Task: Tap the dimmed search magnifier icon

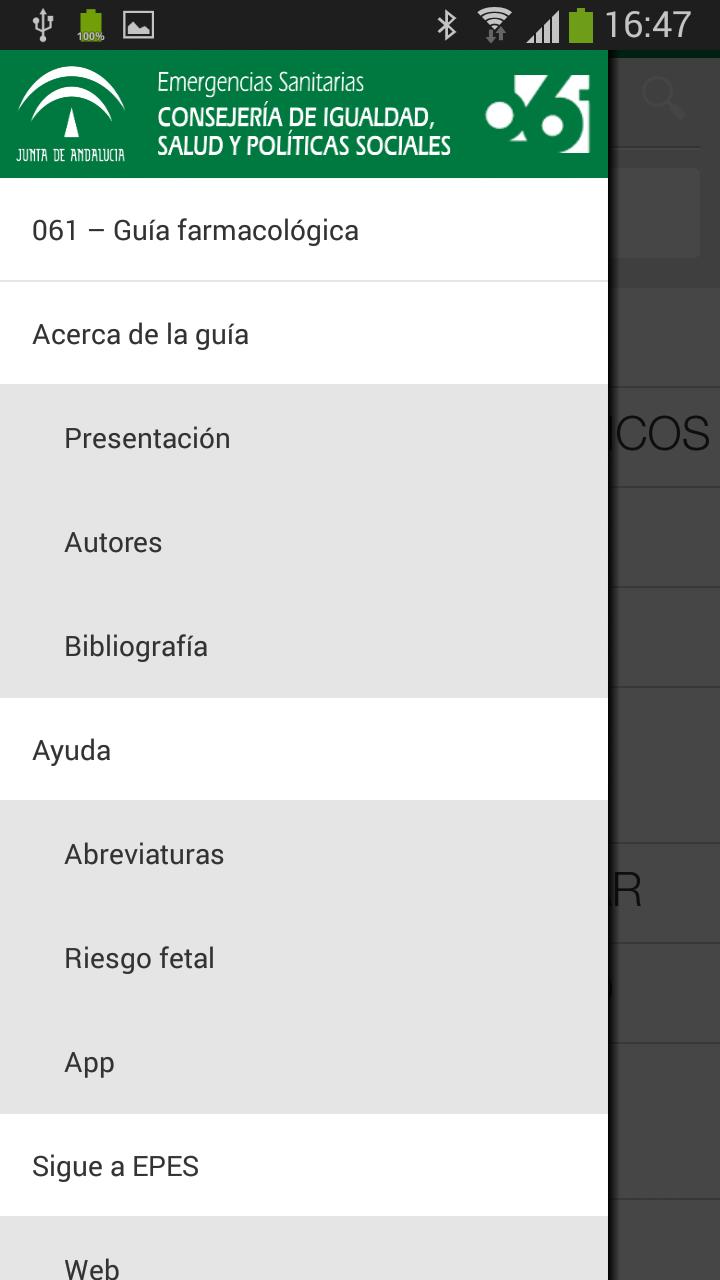Action: point(662,99)
